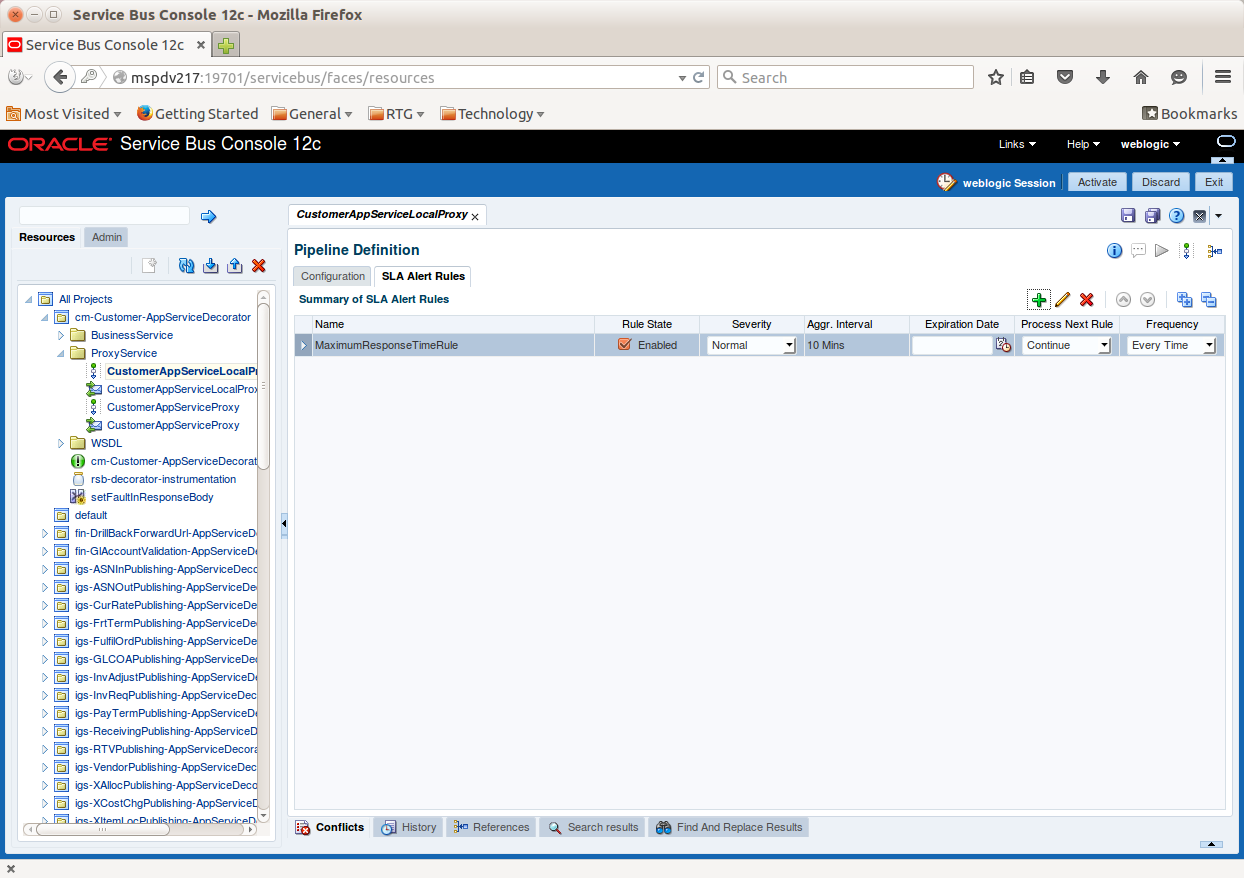Open the weblogic user menu
Image resolution: width=1244 pixels, height=878 pixels.
[x=1150, y=144]
